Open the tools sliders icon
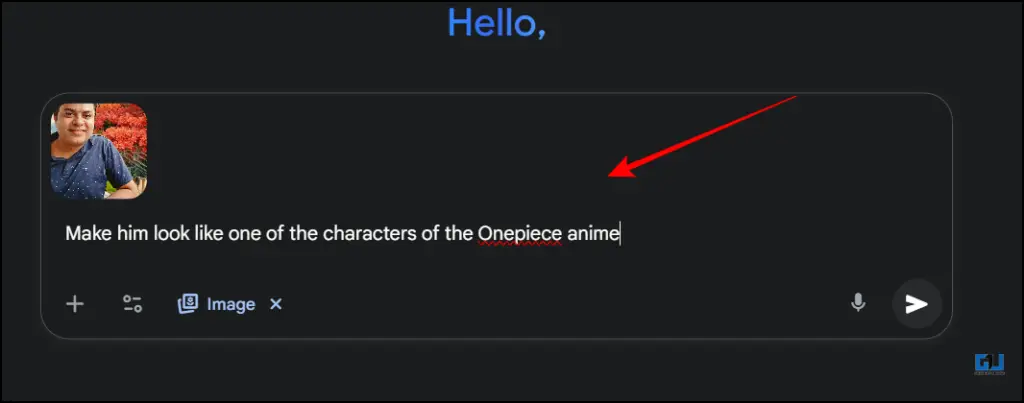This screenshot has width=1024, height=403. (x=133, y=304)
